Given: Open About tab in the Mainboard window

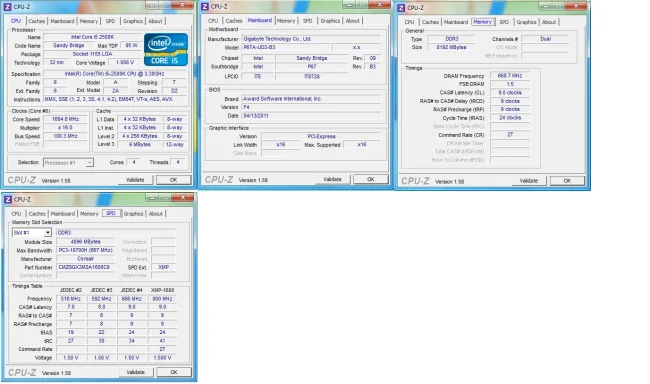Looking at the screenshot, I should 353,21.
